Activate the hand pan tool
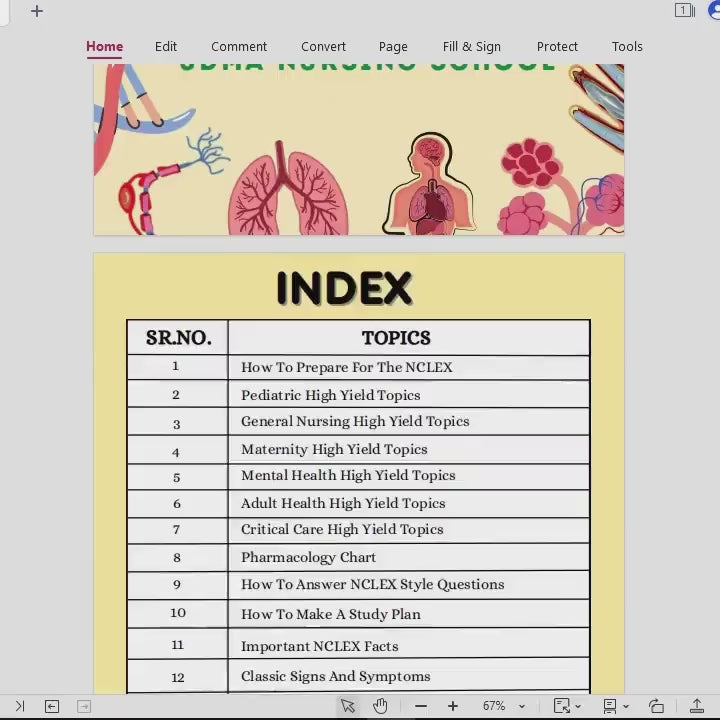 click(380, 706)
